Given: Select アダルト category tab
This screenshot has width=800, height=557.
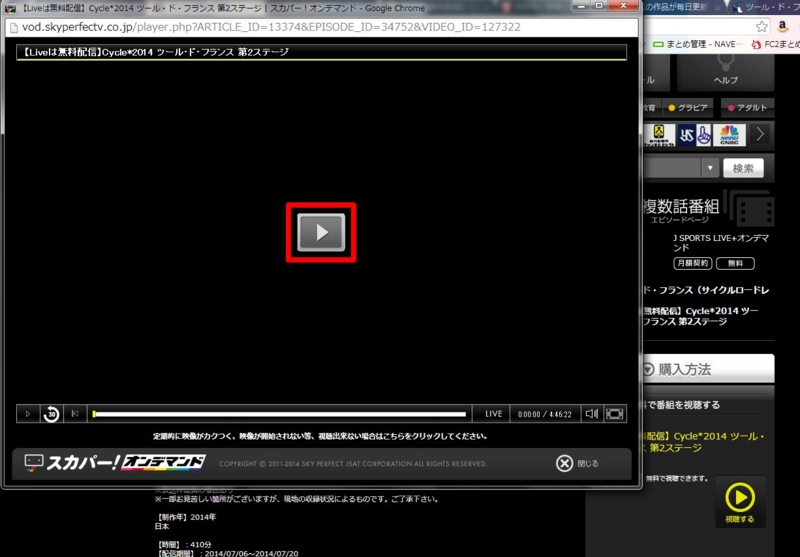Looking at the screenshot, I should [x=747, y=108].
